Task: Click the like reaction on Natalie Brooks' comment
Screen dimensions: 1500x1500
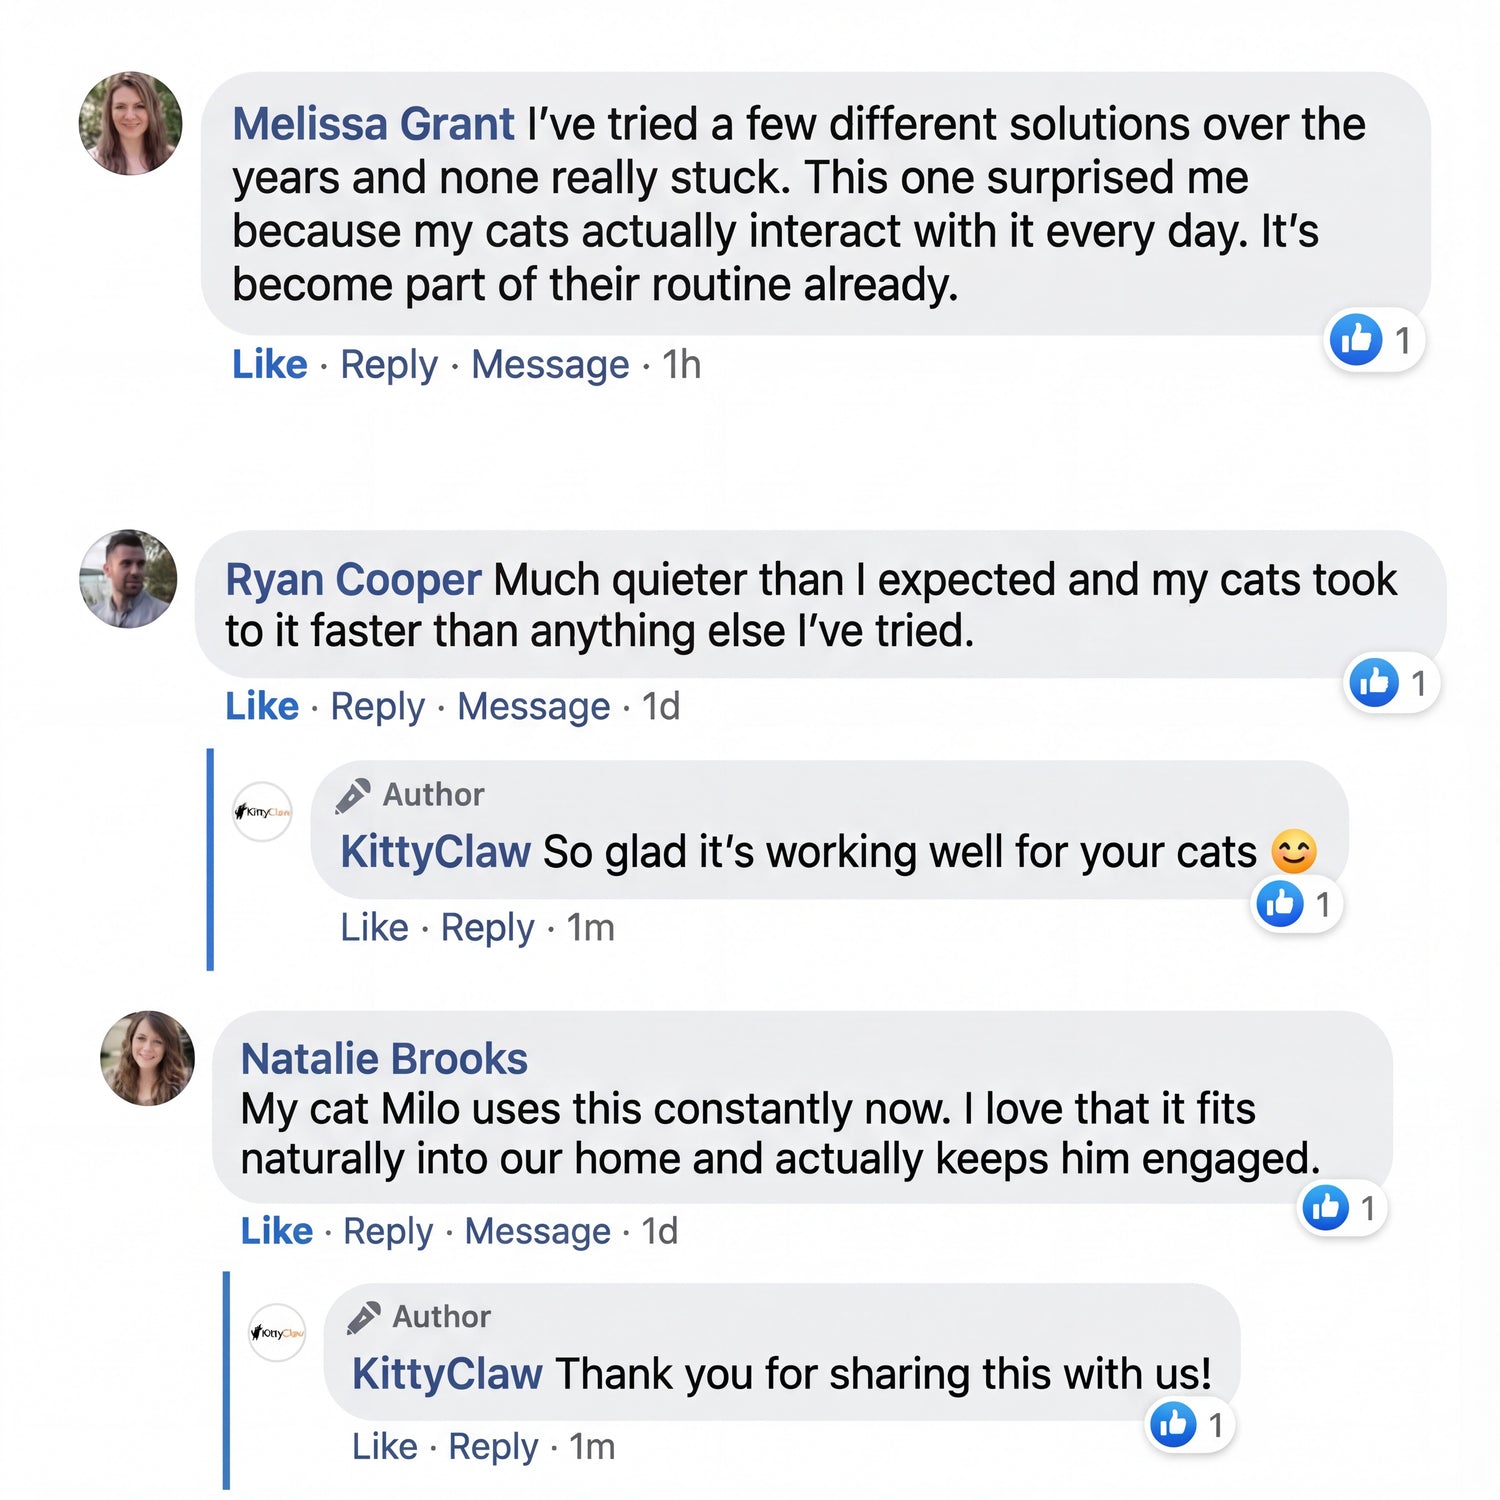Action: [1325, 1208]
